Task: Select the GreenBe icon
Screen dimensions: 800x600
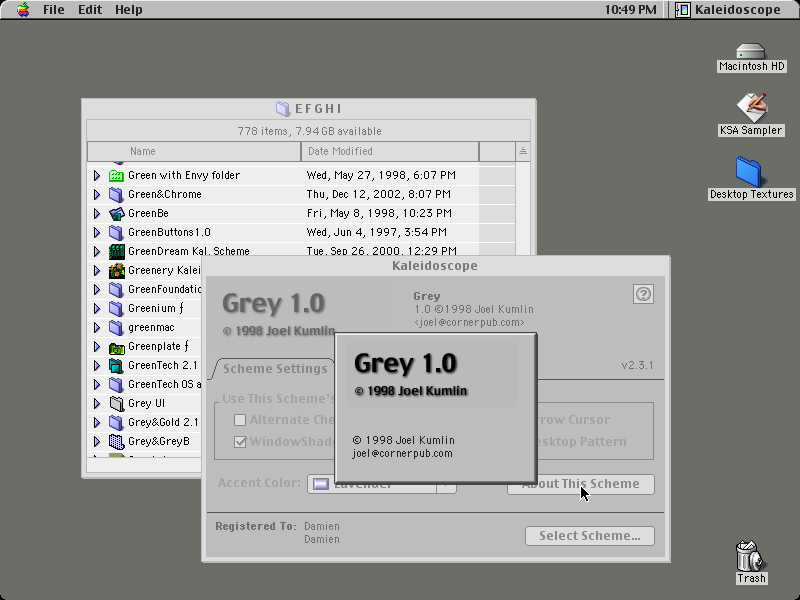Action: click(116, 213)
